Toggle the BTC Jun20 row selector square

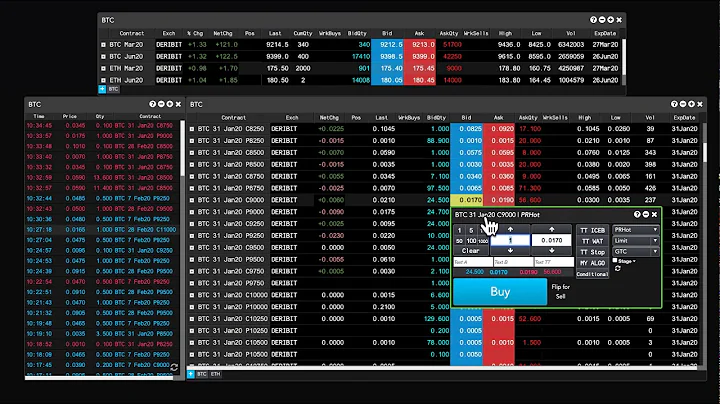coord(103,57)
